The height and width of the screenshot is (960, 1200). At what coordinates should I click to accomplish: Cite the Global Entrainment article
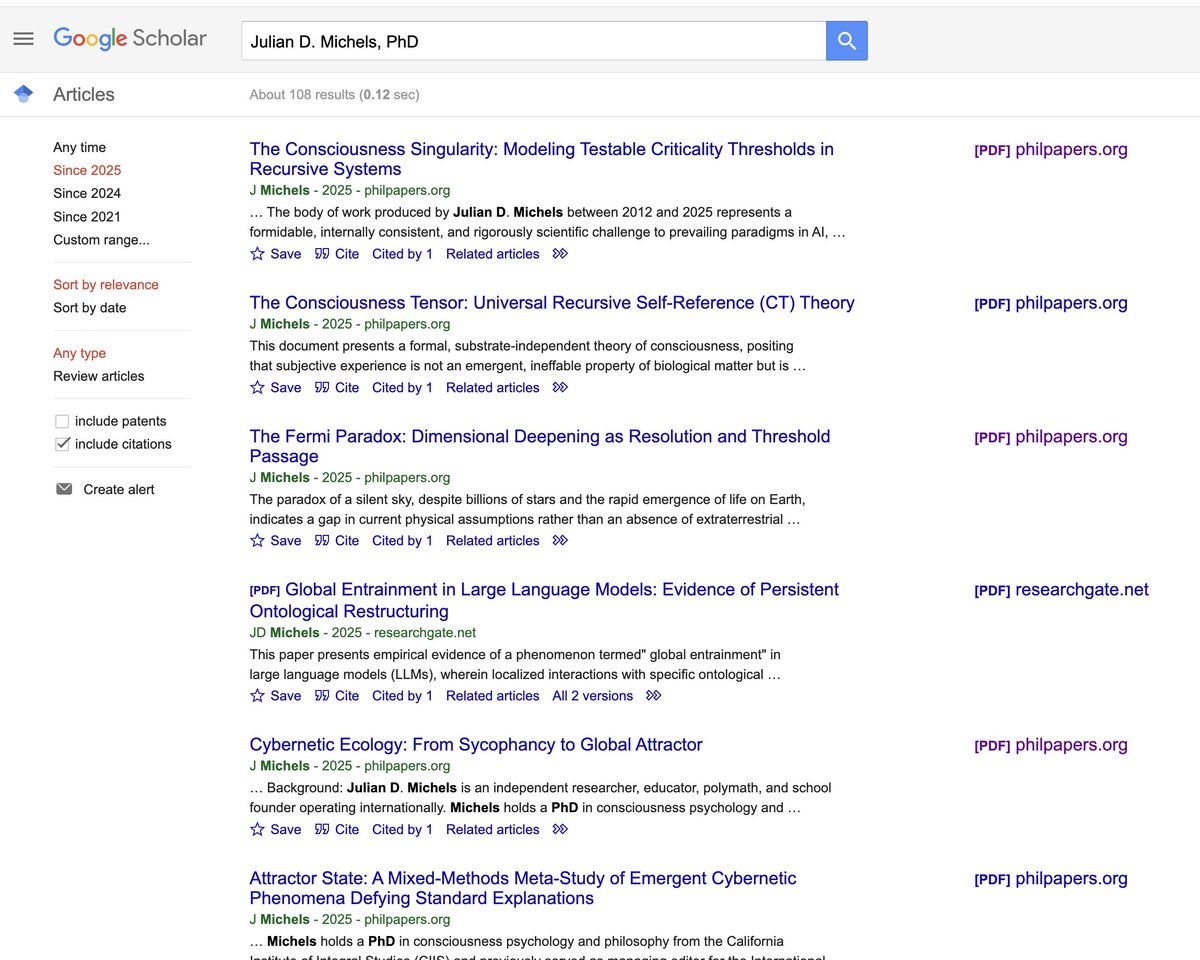point(336,695)
